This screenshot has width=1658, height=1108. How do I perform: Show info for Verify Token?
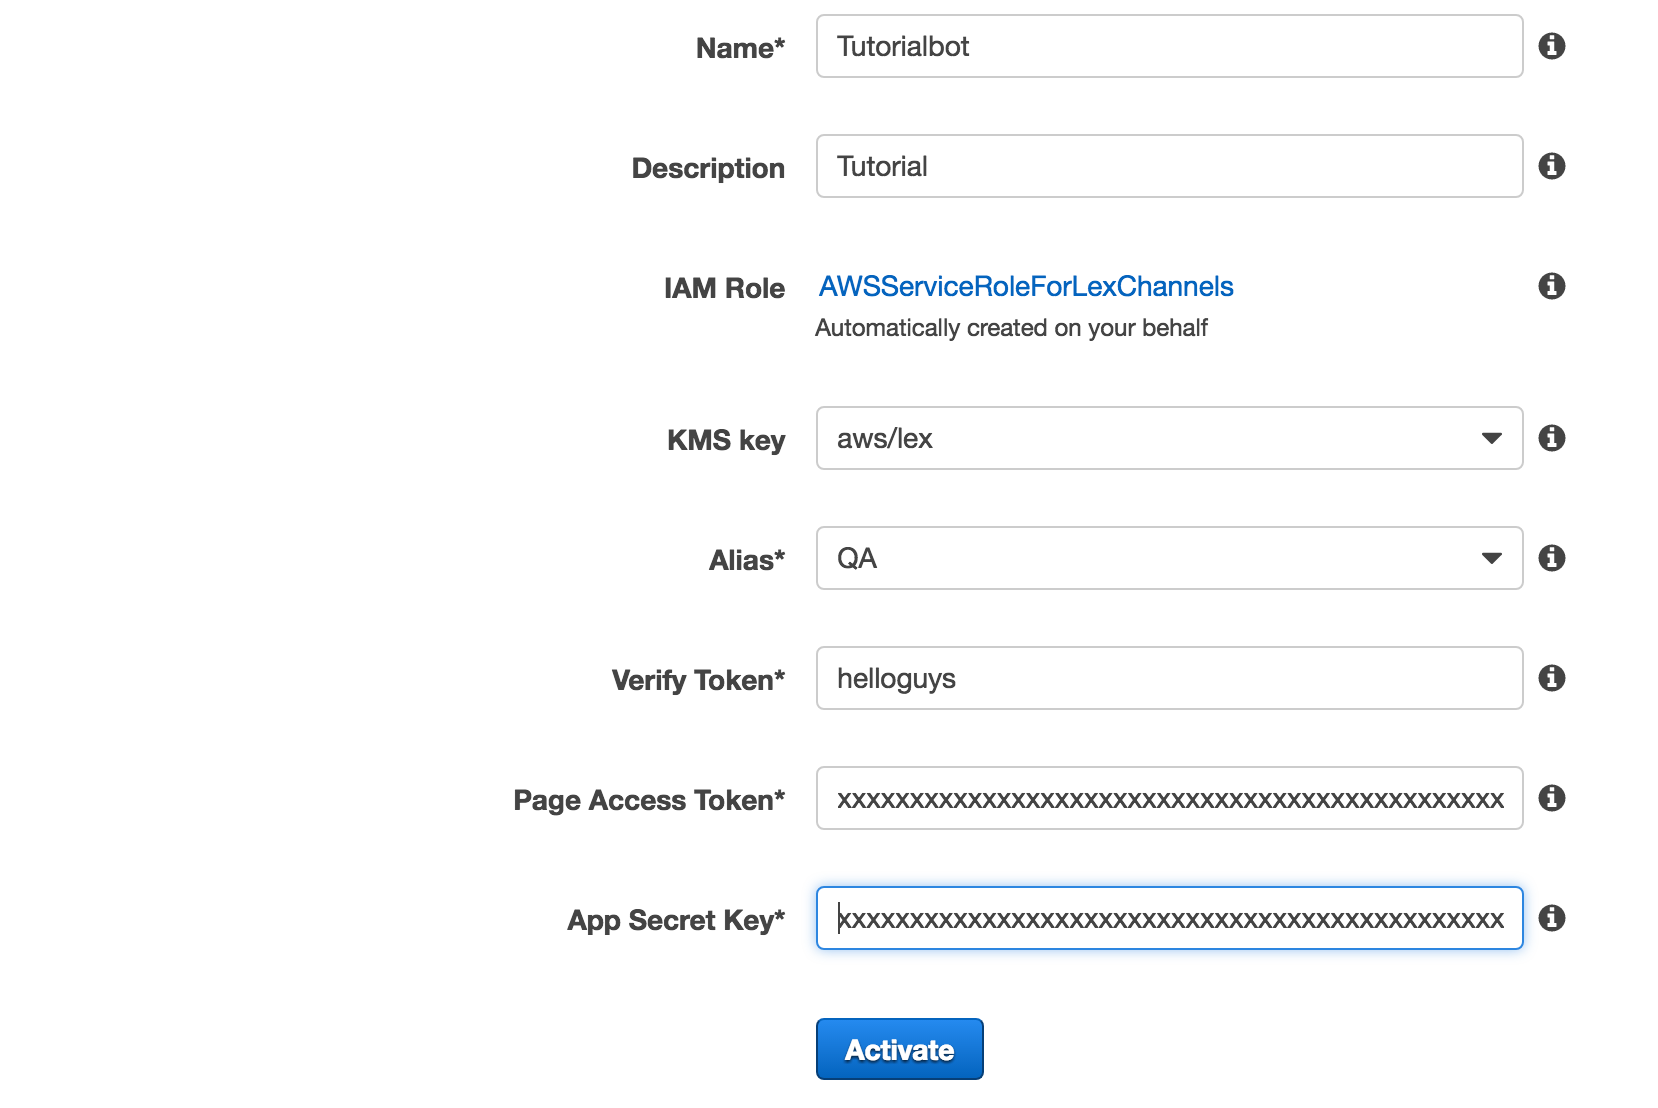1551,678
